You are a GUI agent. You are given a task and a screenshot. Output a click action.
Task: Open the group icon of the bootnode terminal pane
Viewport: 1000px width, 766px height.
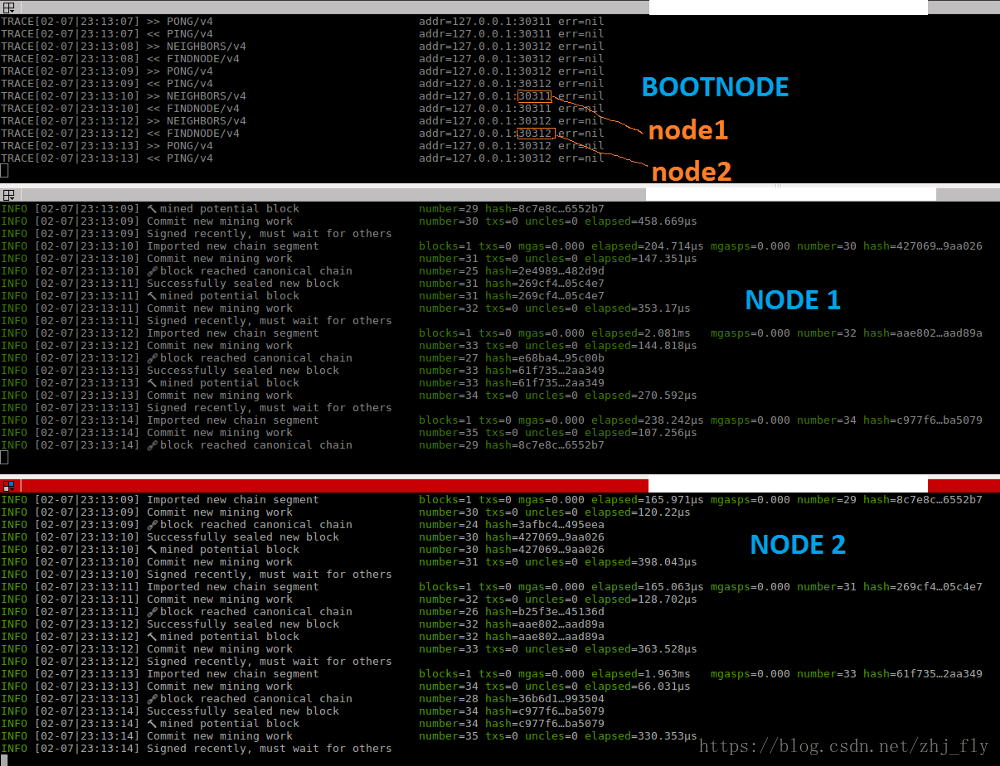[x=8, y=8]
